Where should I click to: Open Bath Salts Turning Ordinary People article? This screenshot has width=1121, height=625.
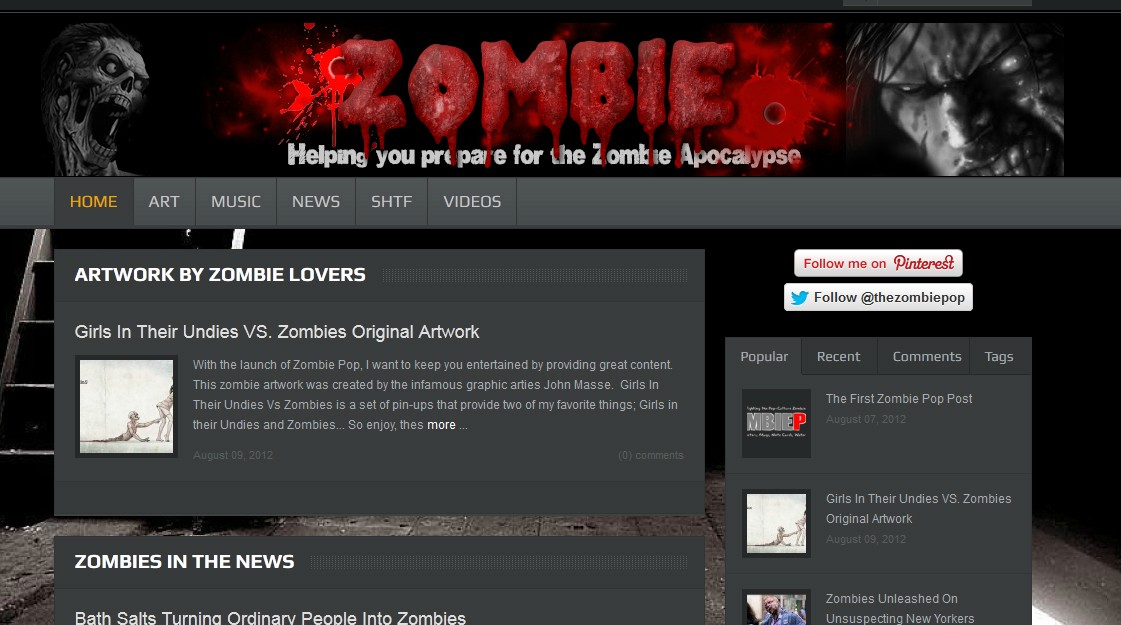(270, 618)
